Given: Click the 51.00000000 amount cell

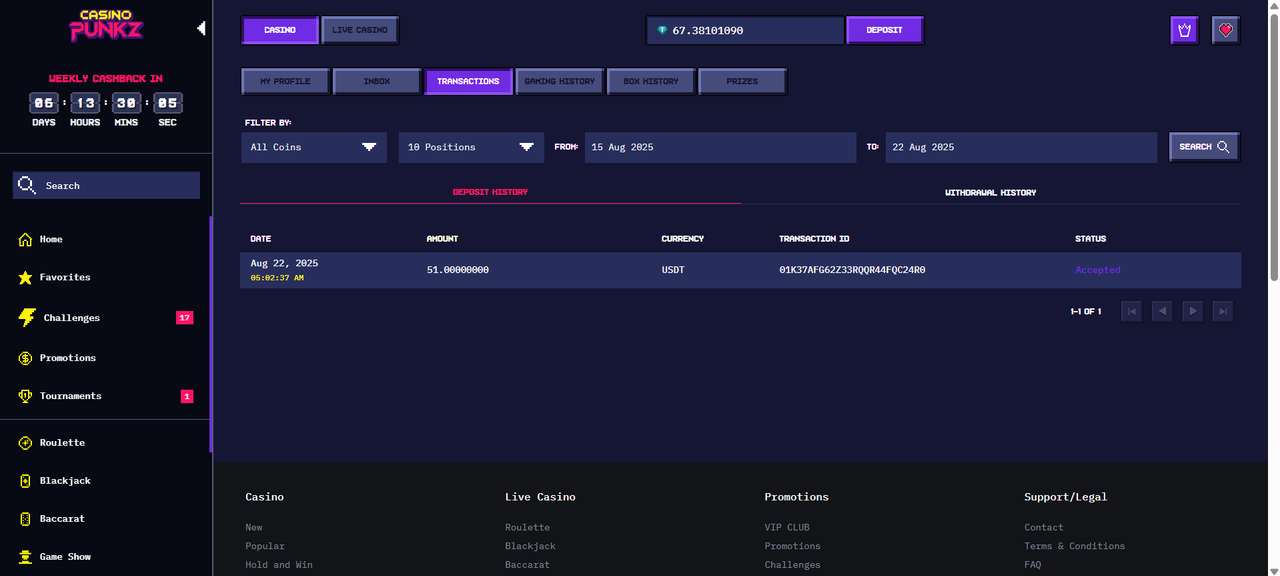Looking at the screenshot, I should (x=458, y=270).
